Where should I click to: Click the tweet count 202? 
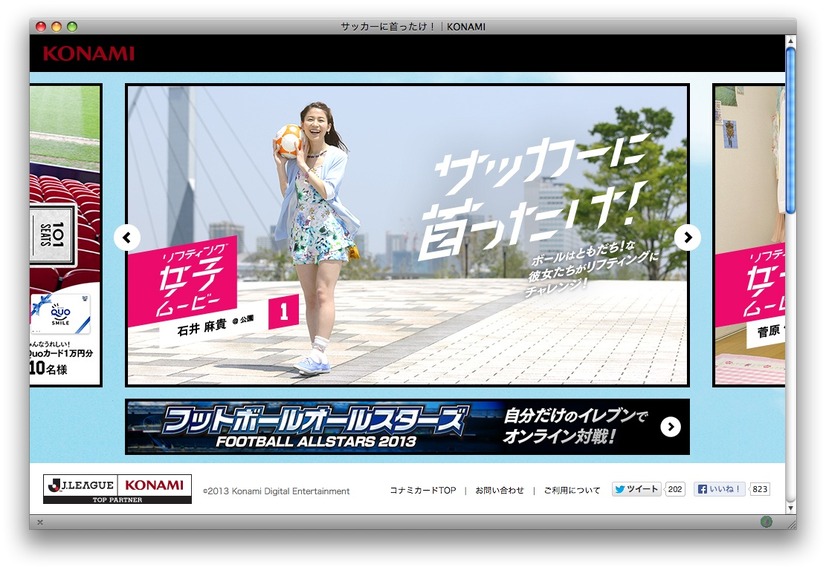675,489
